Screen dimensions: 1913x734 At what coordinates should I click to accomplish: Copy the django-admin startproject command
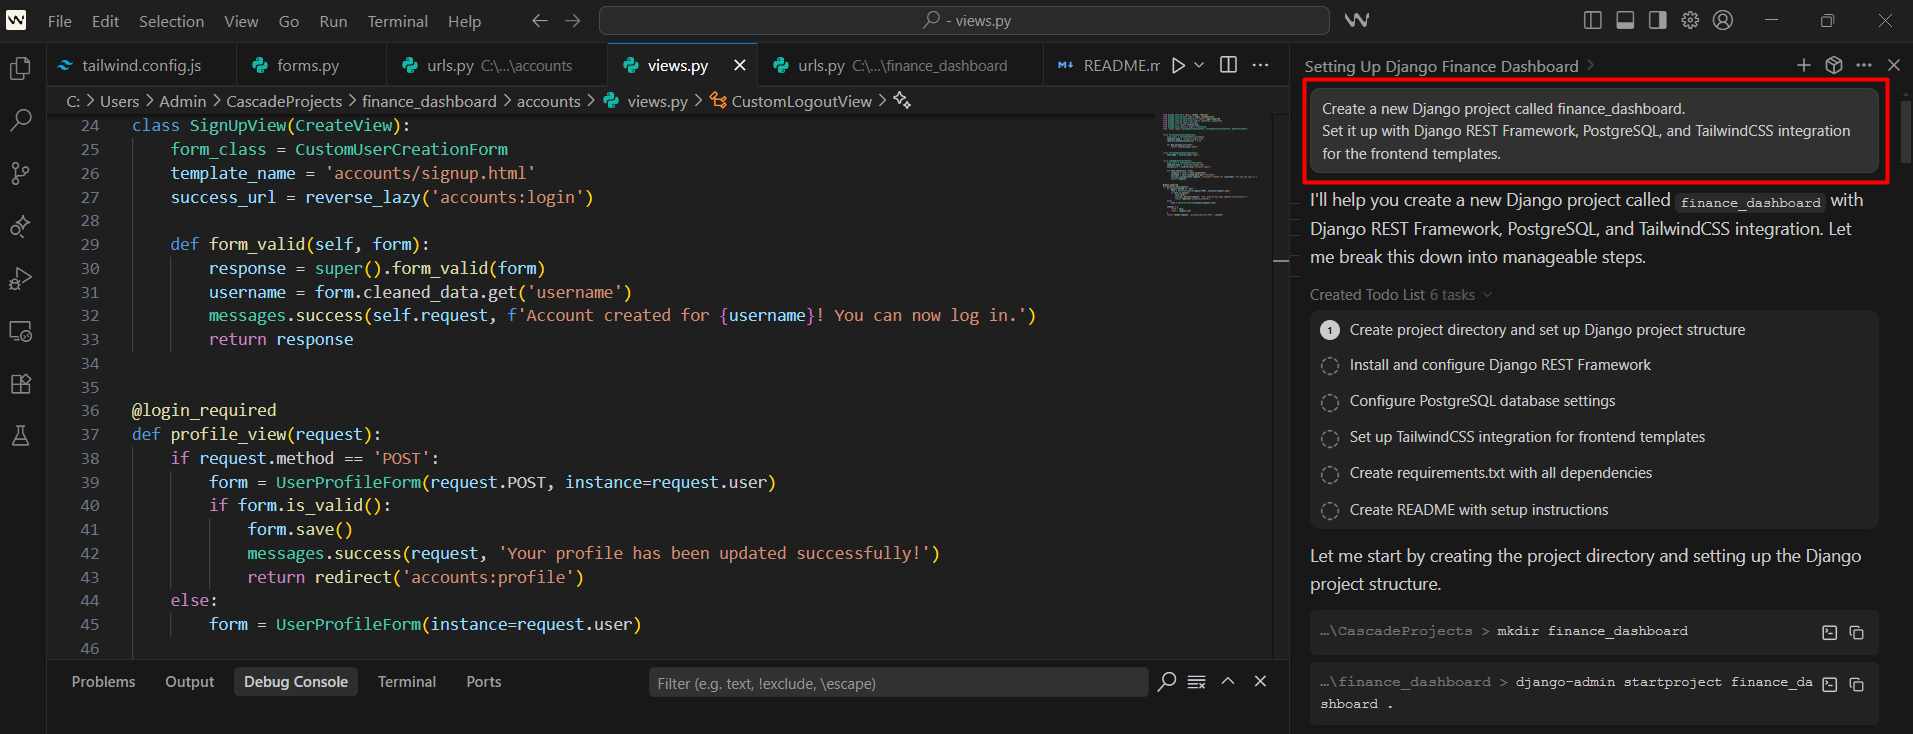pos(1857,684)
